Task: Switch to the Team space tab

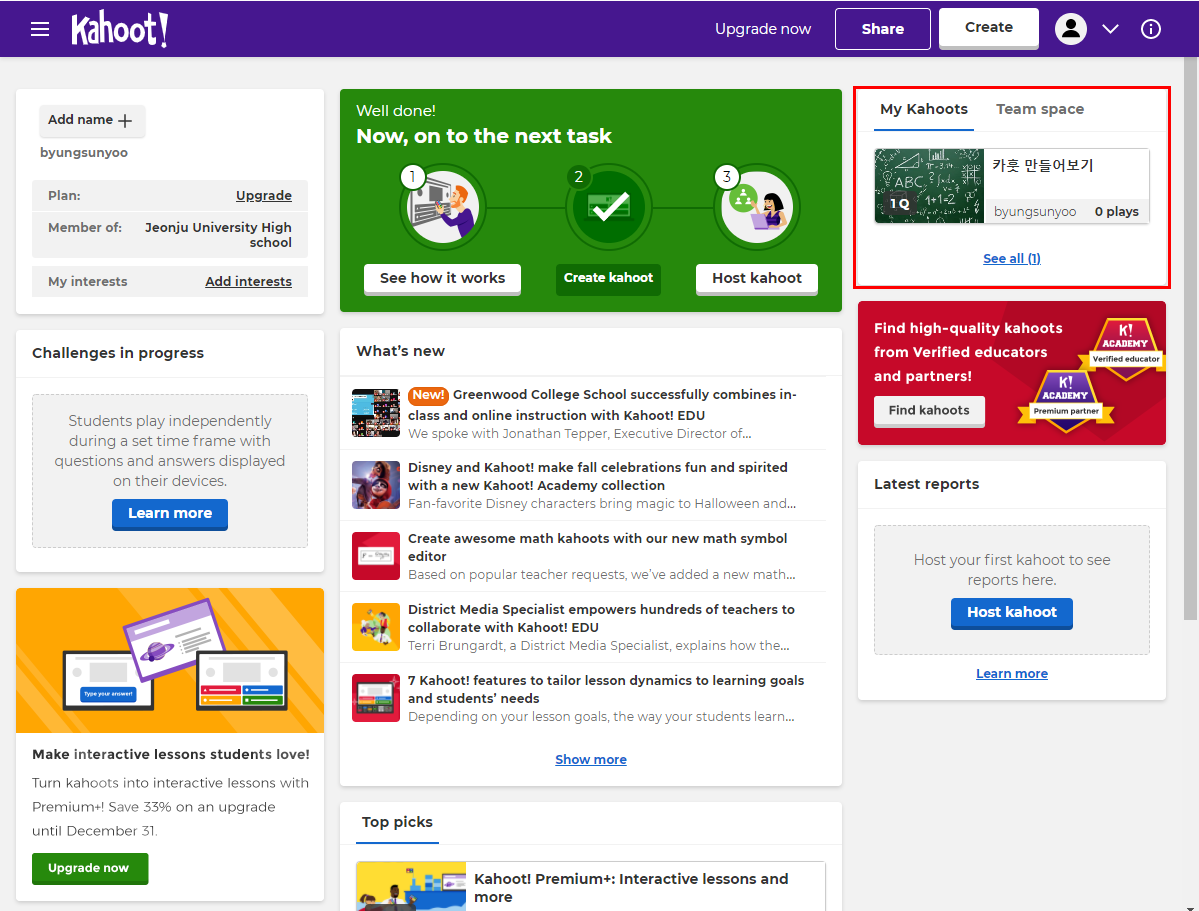Action: [1040, 109]
